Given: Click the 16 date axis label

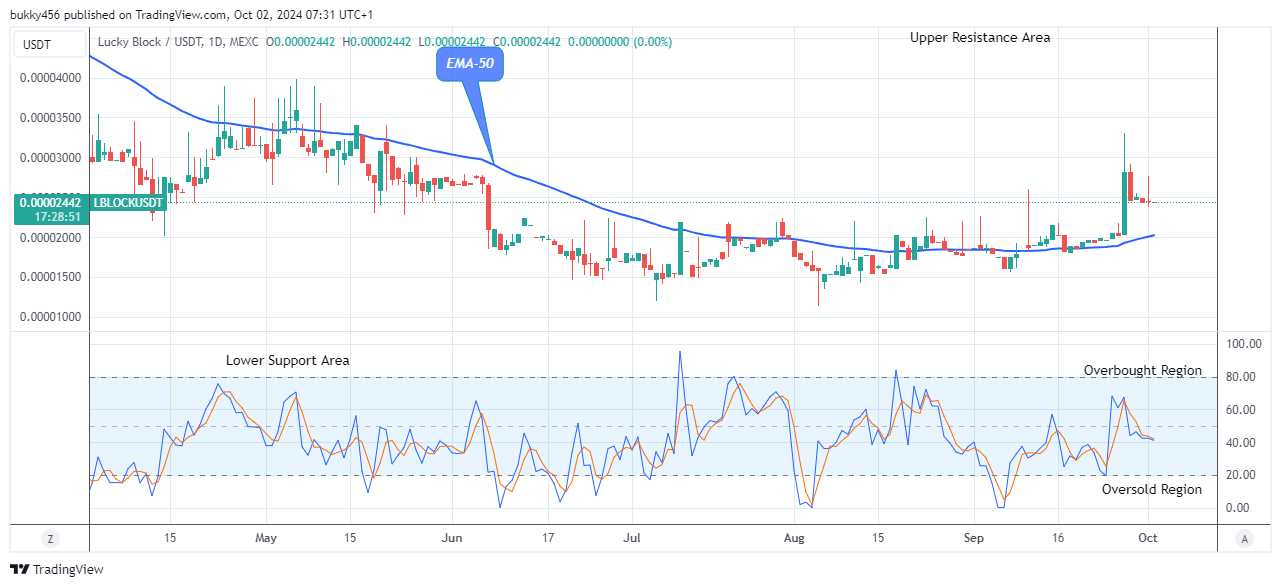Looking at the screenshot, I should pos(1058,538).
